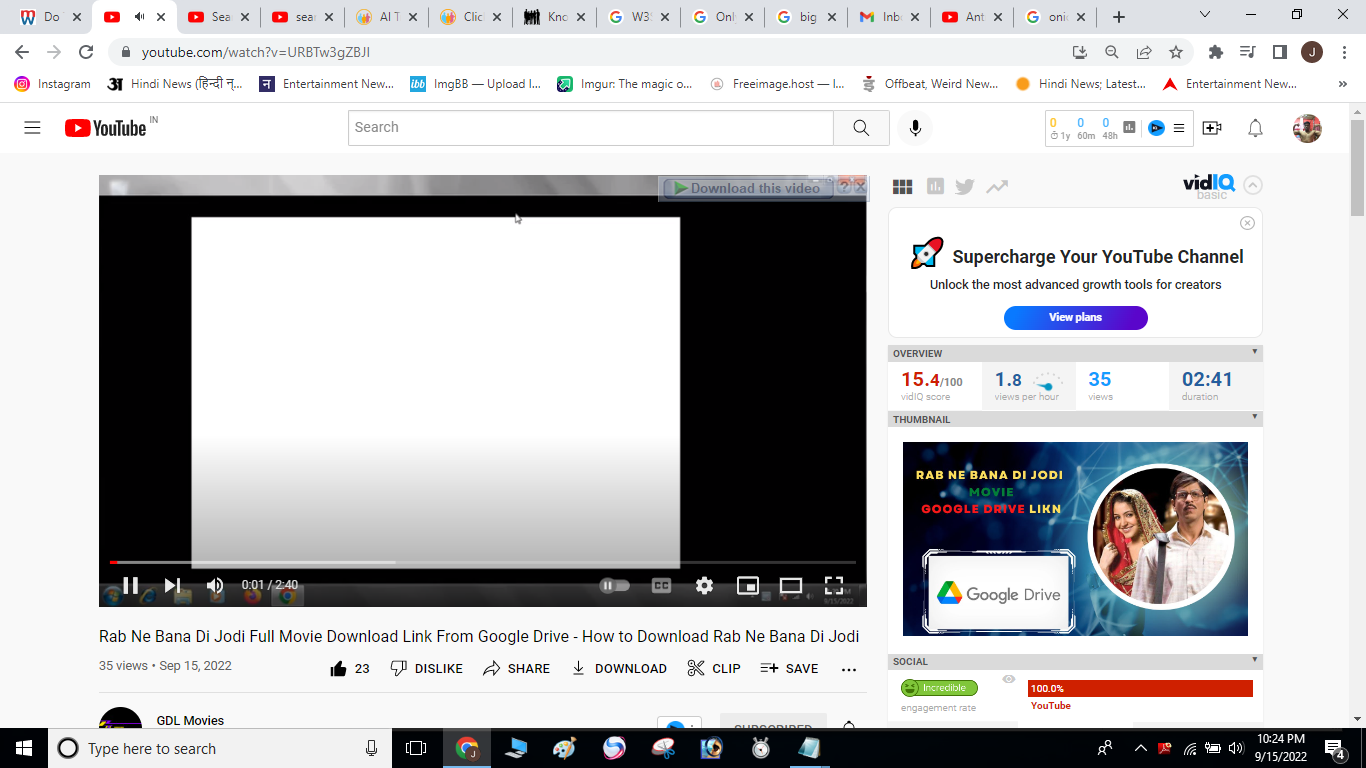Bookmark this page with star icon

tap(1176, 52)
